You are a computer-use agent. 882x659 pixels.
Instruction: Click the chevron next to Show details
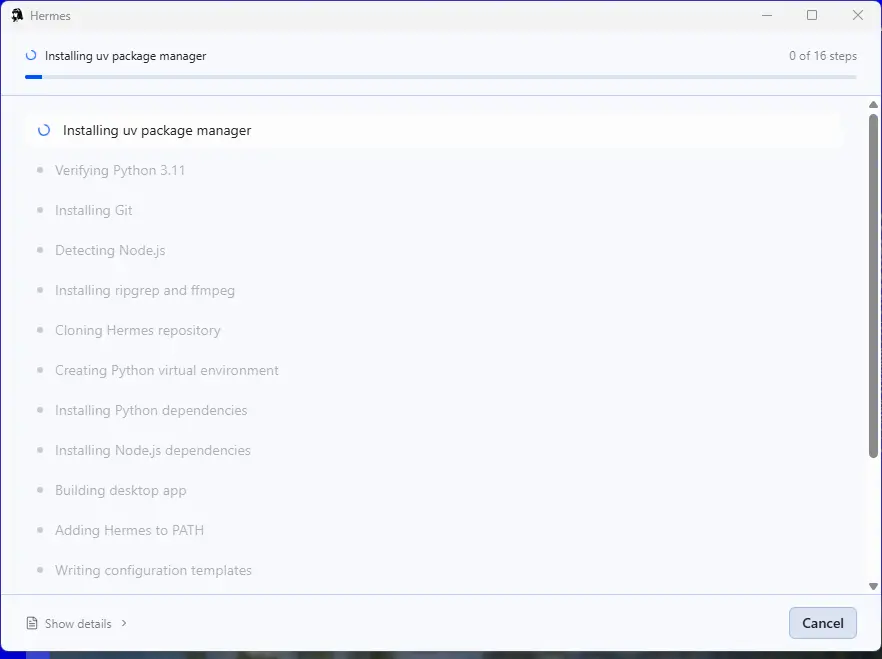tap(124, 623)
